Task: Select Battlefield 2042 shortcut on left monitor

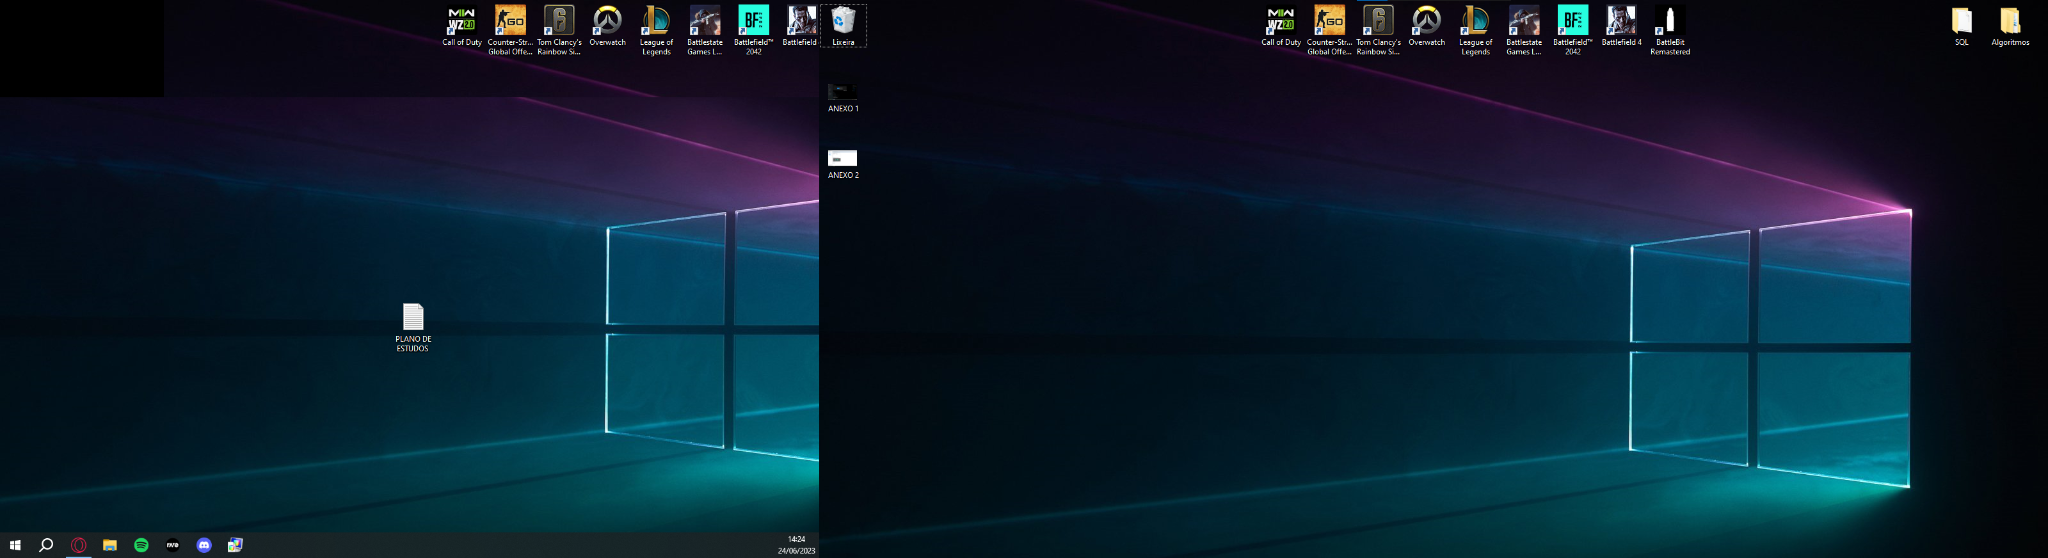Action: (x=753, y=30)
